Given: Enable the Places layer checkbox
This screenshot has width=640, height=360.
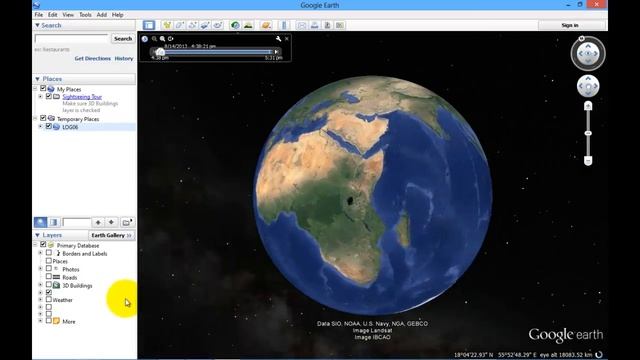Looking at the screenshot, I should tap(49, 261).
